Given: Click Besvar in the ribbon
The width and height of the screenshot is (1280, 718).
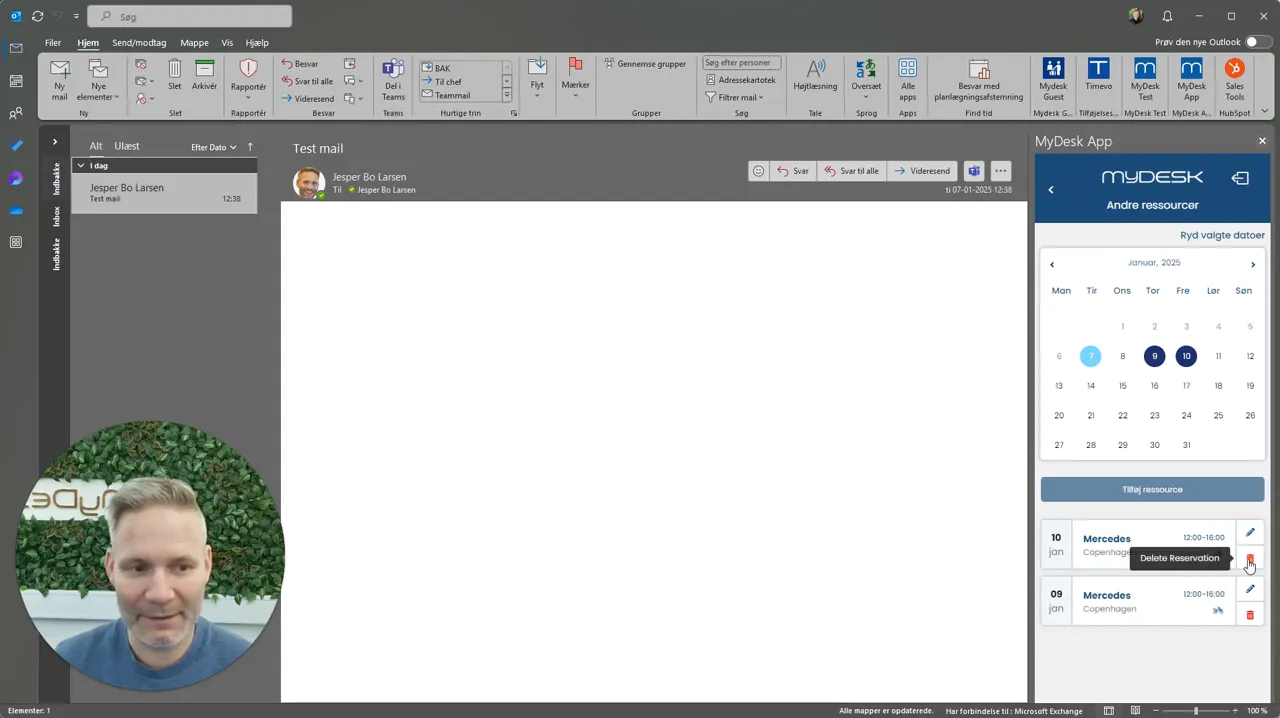Looking at the screenshot, I should pyautogui.click(x=300, y=64).
